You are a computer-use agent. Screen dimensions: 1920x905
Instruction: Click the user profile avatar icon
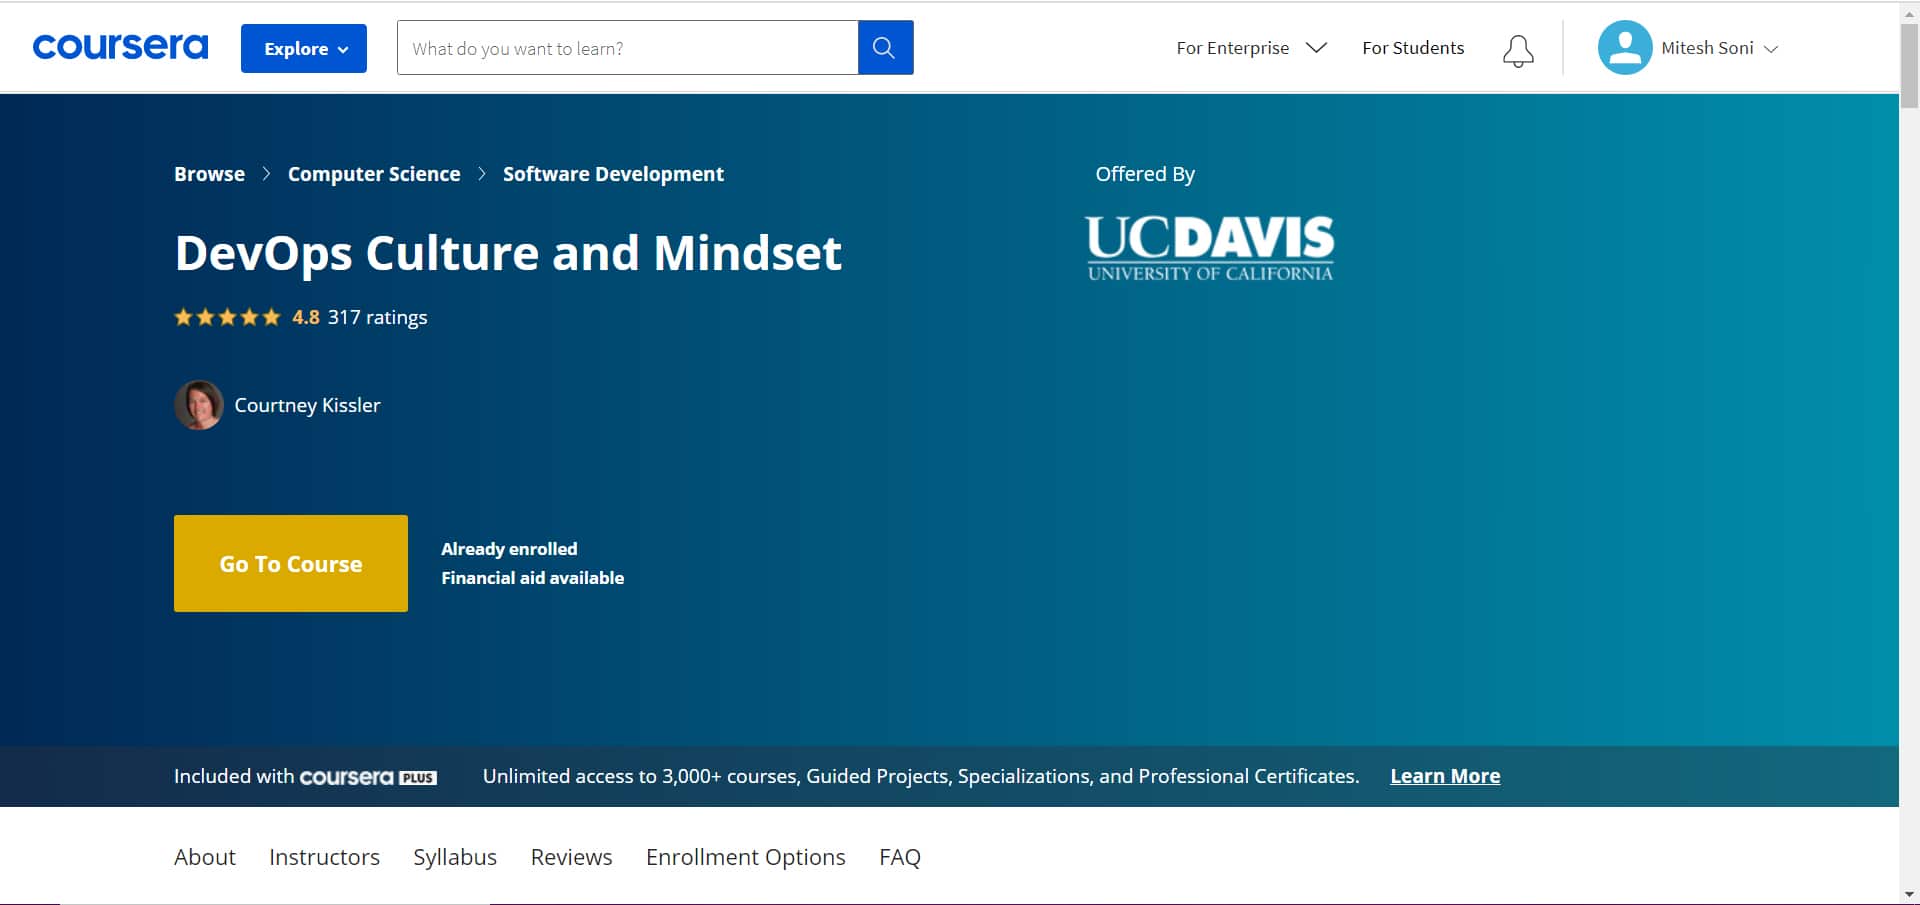[x=1624, y=47]
